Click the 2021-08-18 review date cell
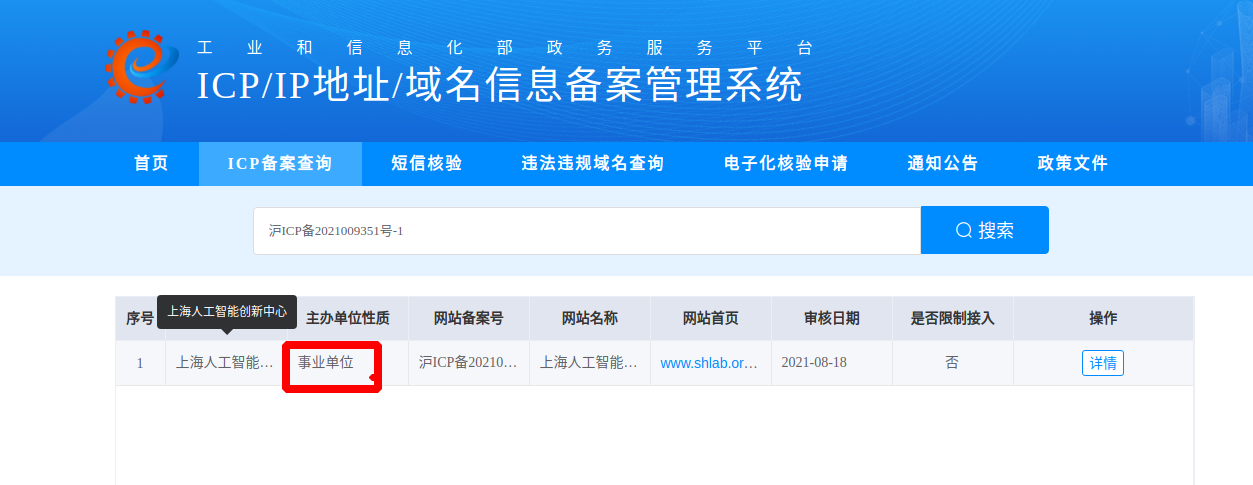 [x=832, y=363]
